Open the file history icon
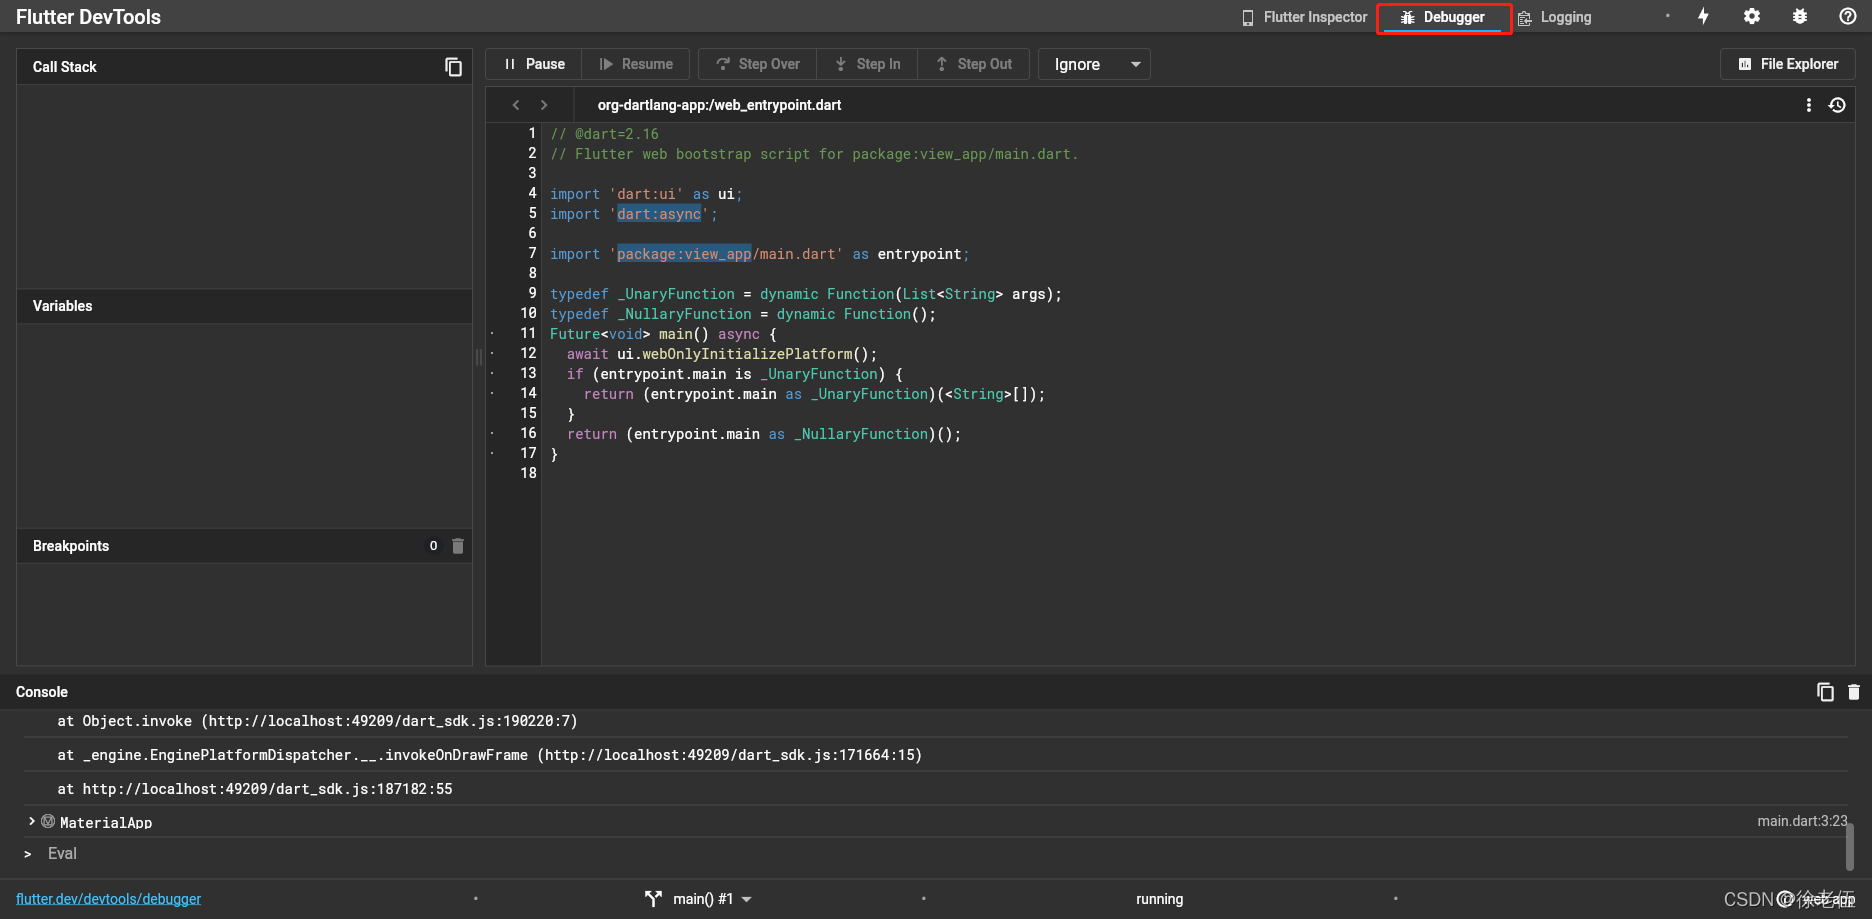This screenshot has width=1872, height=919. (1837, 105)
